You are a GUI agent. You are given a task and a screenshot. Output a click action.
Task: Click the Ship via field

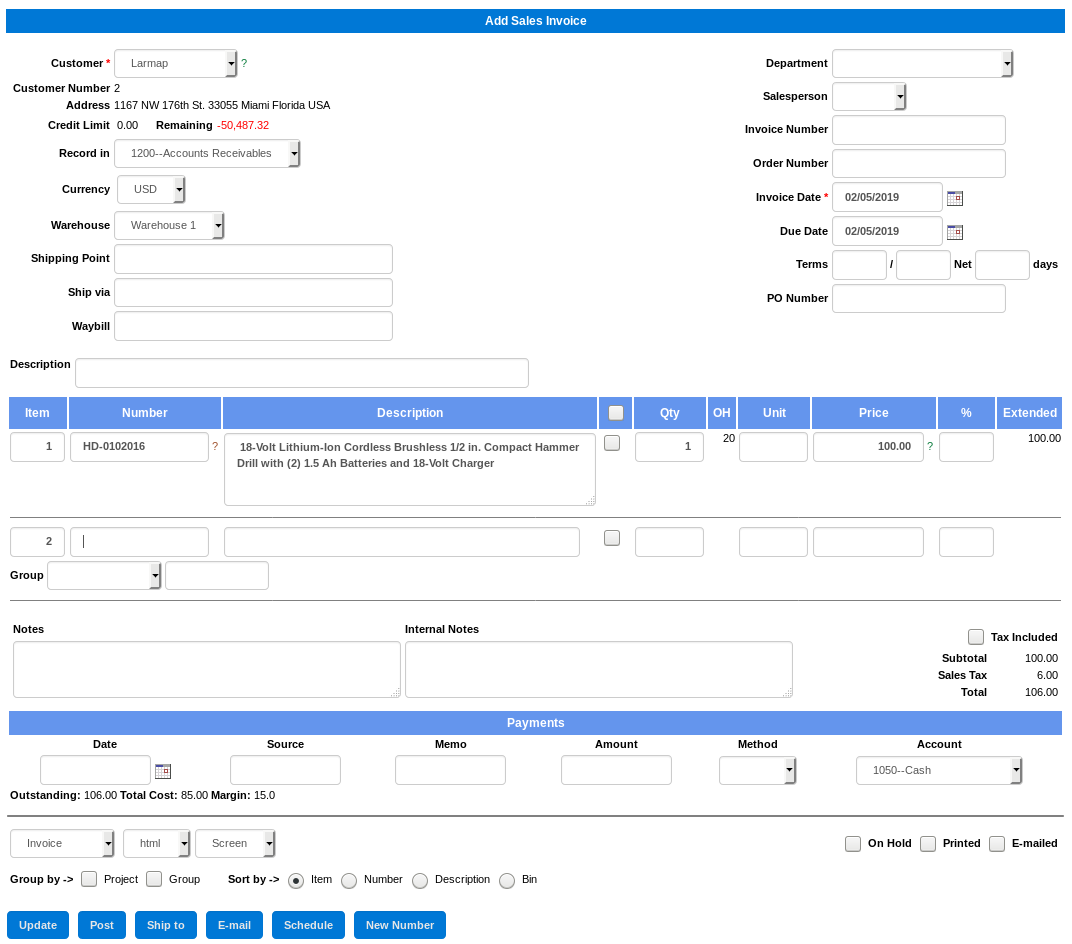[x=254, y=293]
